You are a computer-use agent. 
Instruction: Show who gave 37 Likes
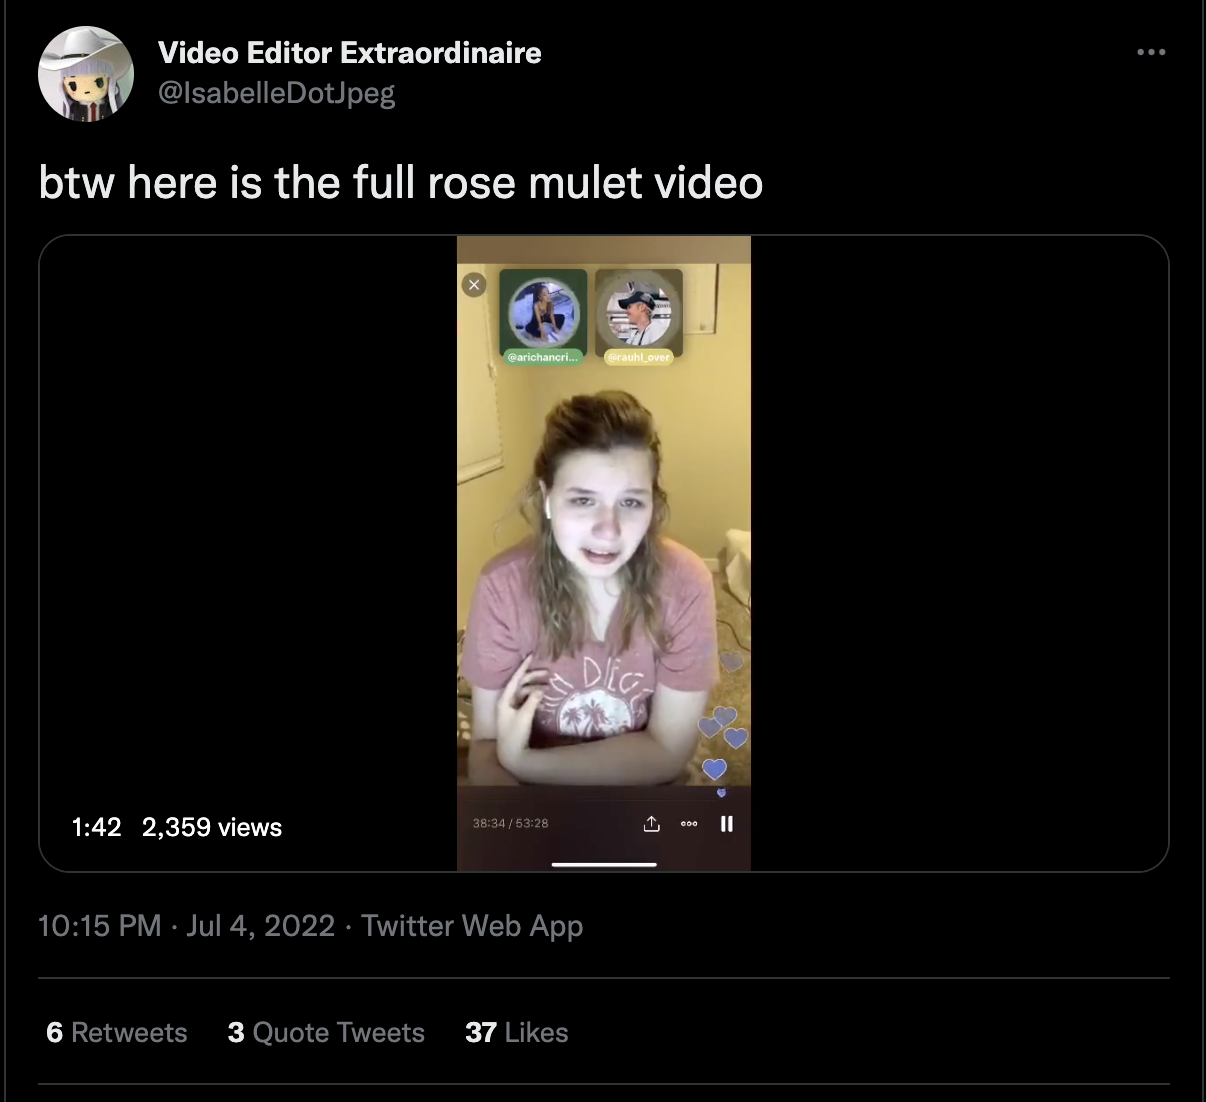(517, 1032)
